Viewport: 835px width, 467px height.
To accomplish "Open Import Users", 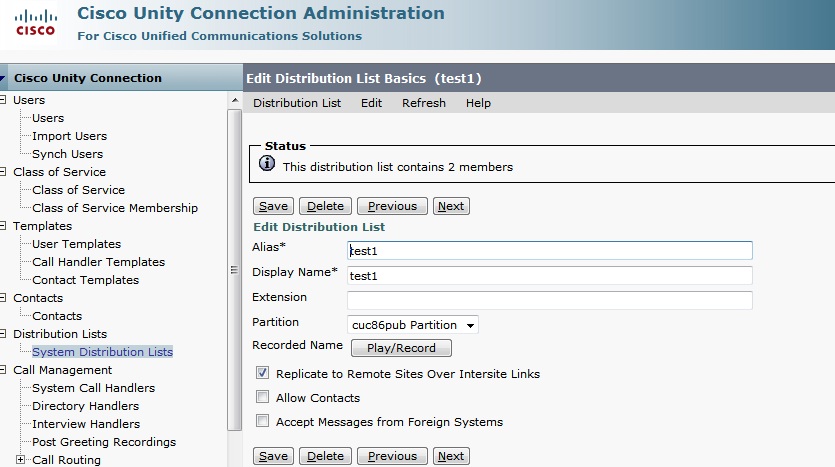I will [x=69, y=136].
